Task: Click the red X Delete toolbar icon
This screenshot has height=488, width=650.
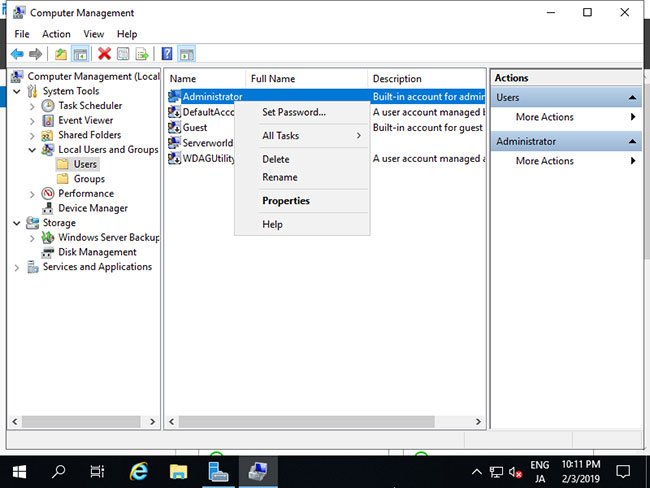Action: pyautogui.click(x=104, y=54)
